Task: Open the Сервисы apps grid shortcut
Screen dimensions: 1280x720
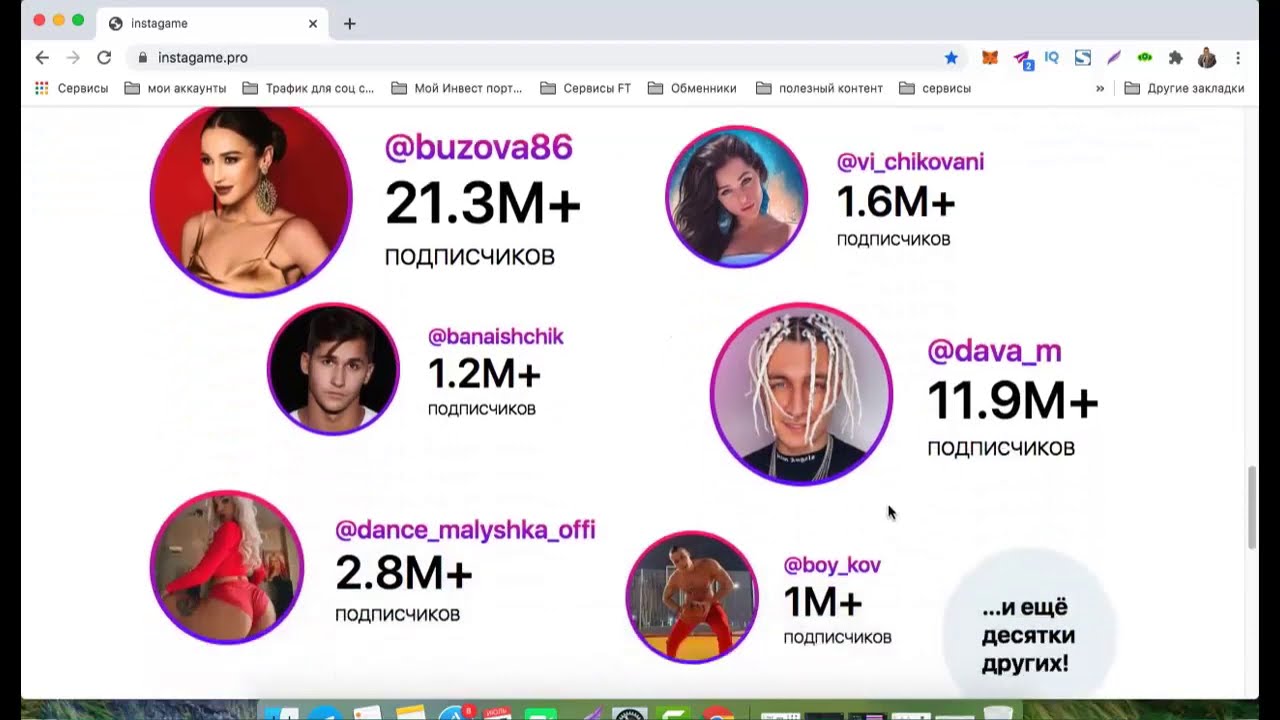Action: 71,88
